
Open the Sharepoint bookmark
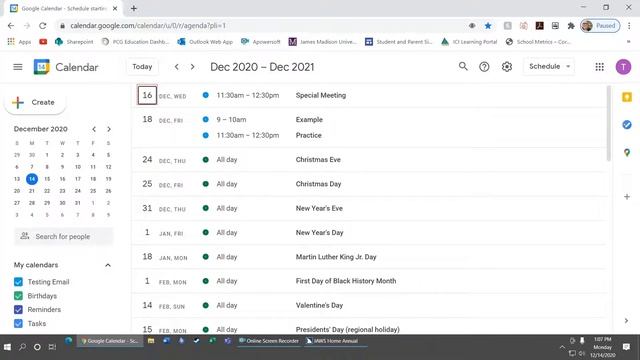[74, 42]
